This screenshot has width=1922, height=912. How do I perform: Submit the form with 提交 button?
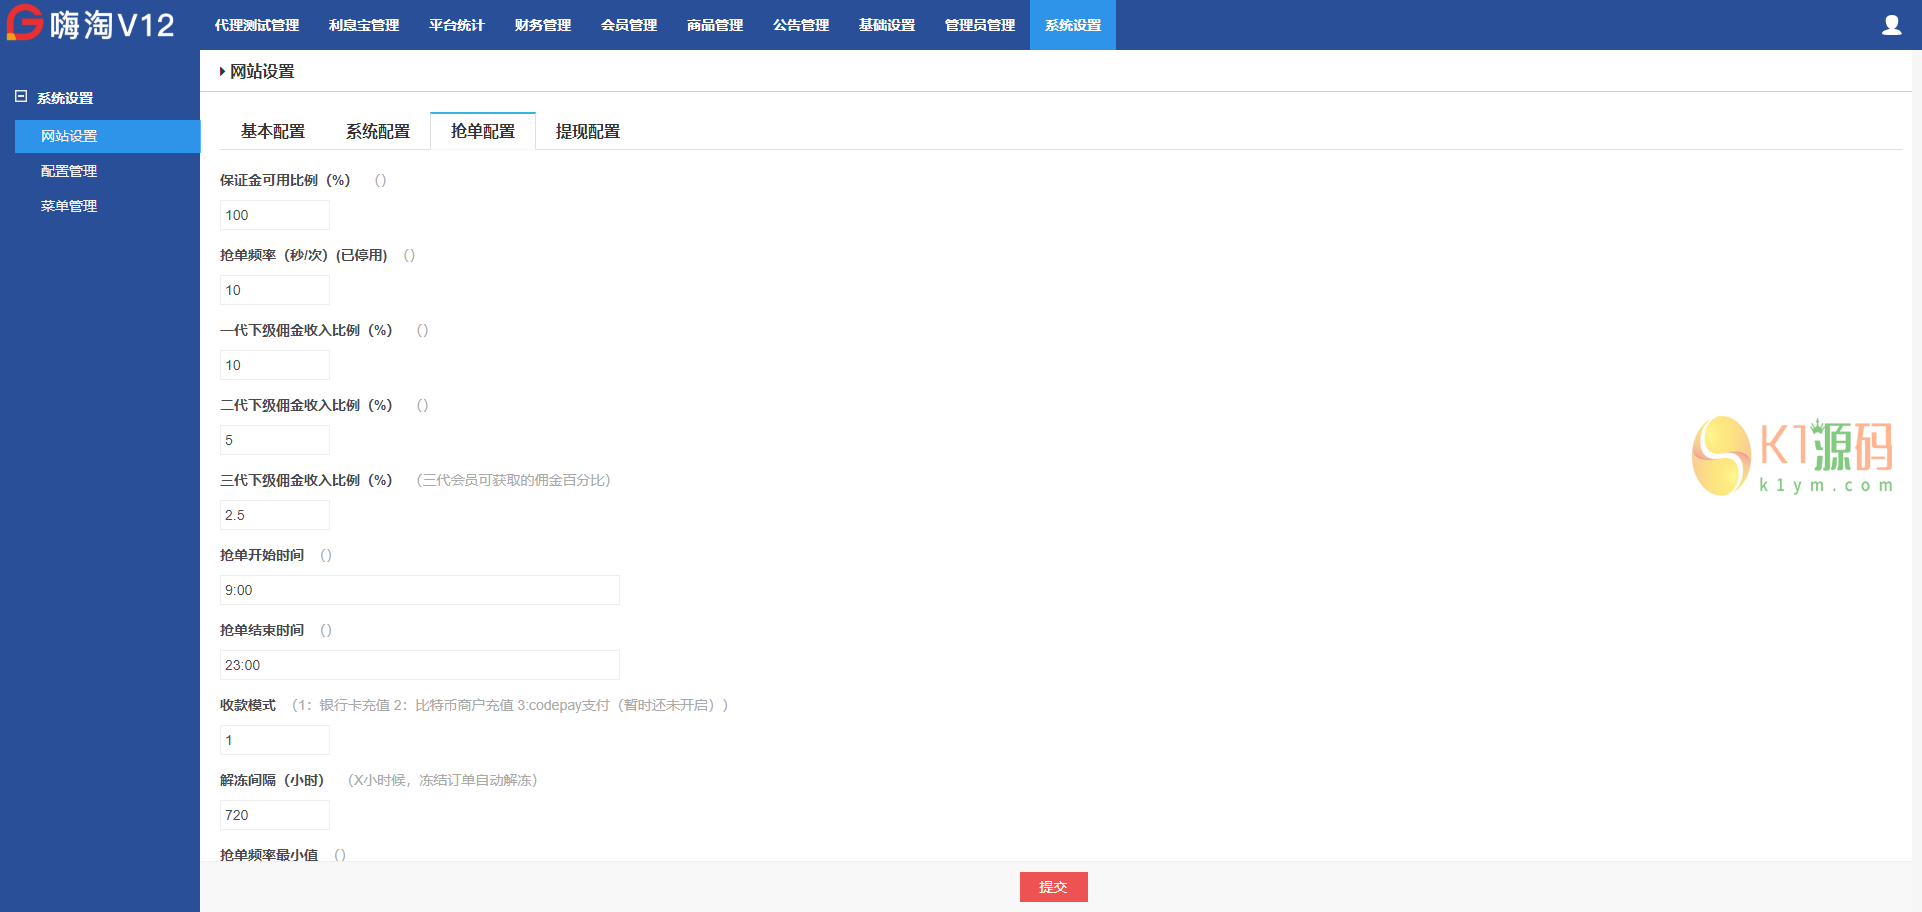pyautogui.click(x=1053, y=887)
